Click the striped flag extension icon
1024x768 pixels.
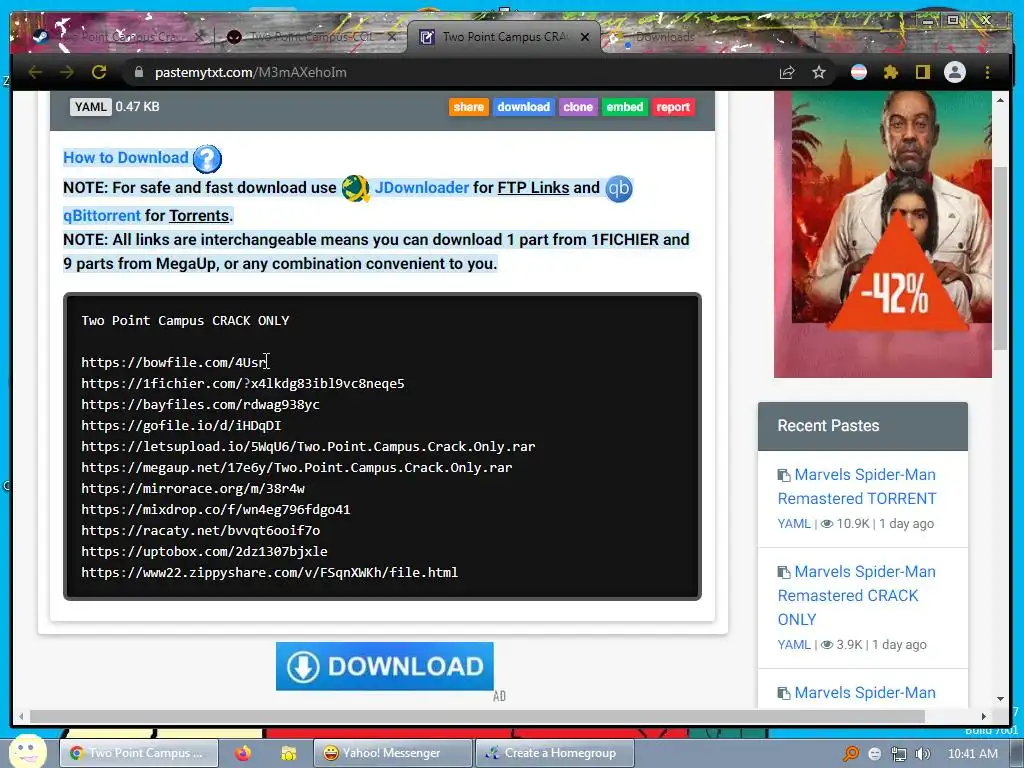[x=859, y=72]
